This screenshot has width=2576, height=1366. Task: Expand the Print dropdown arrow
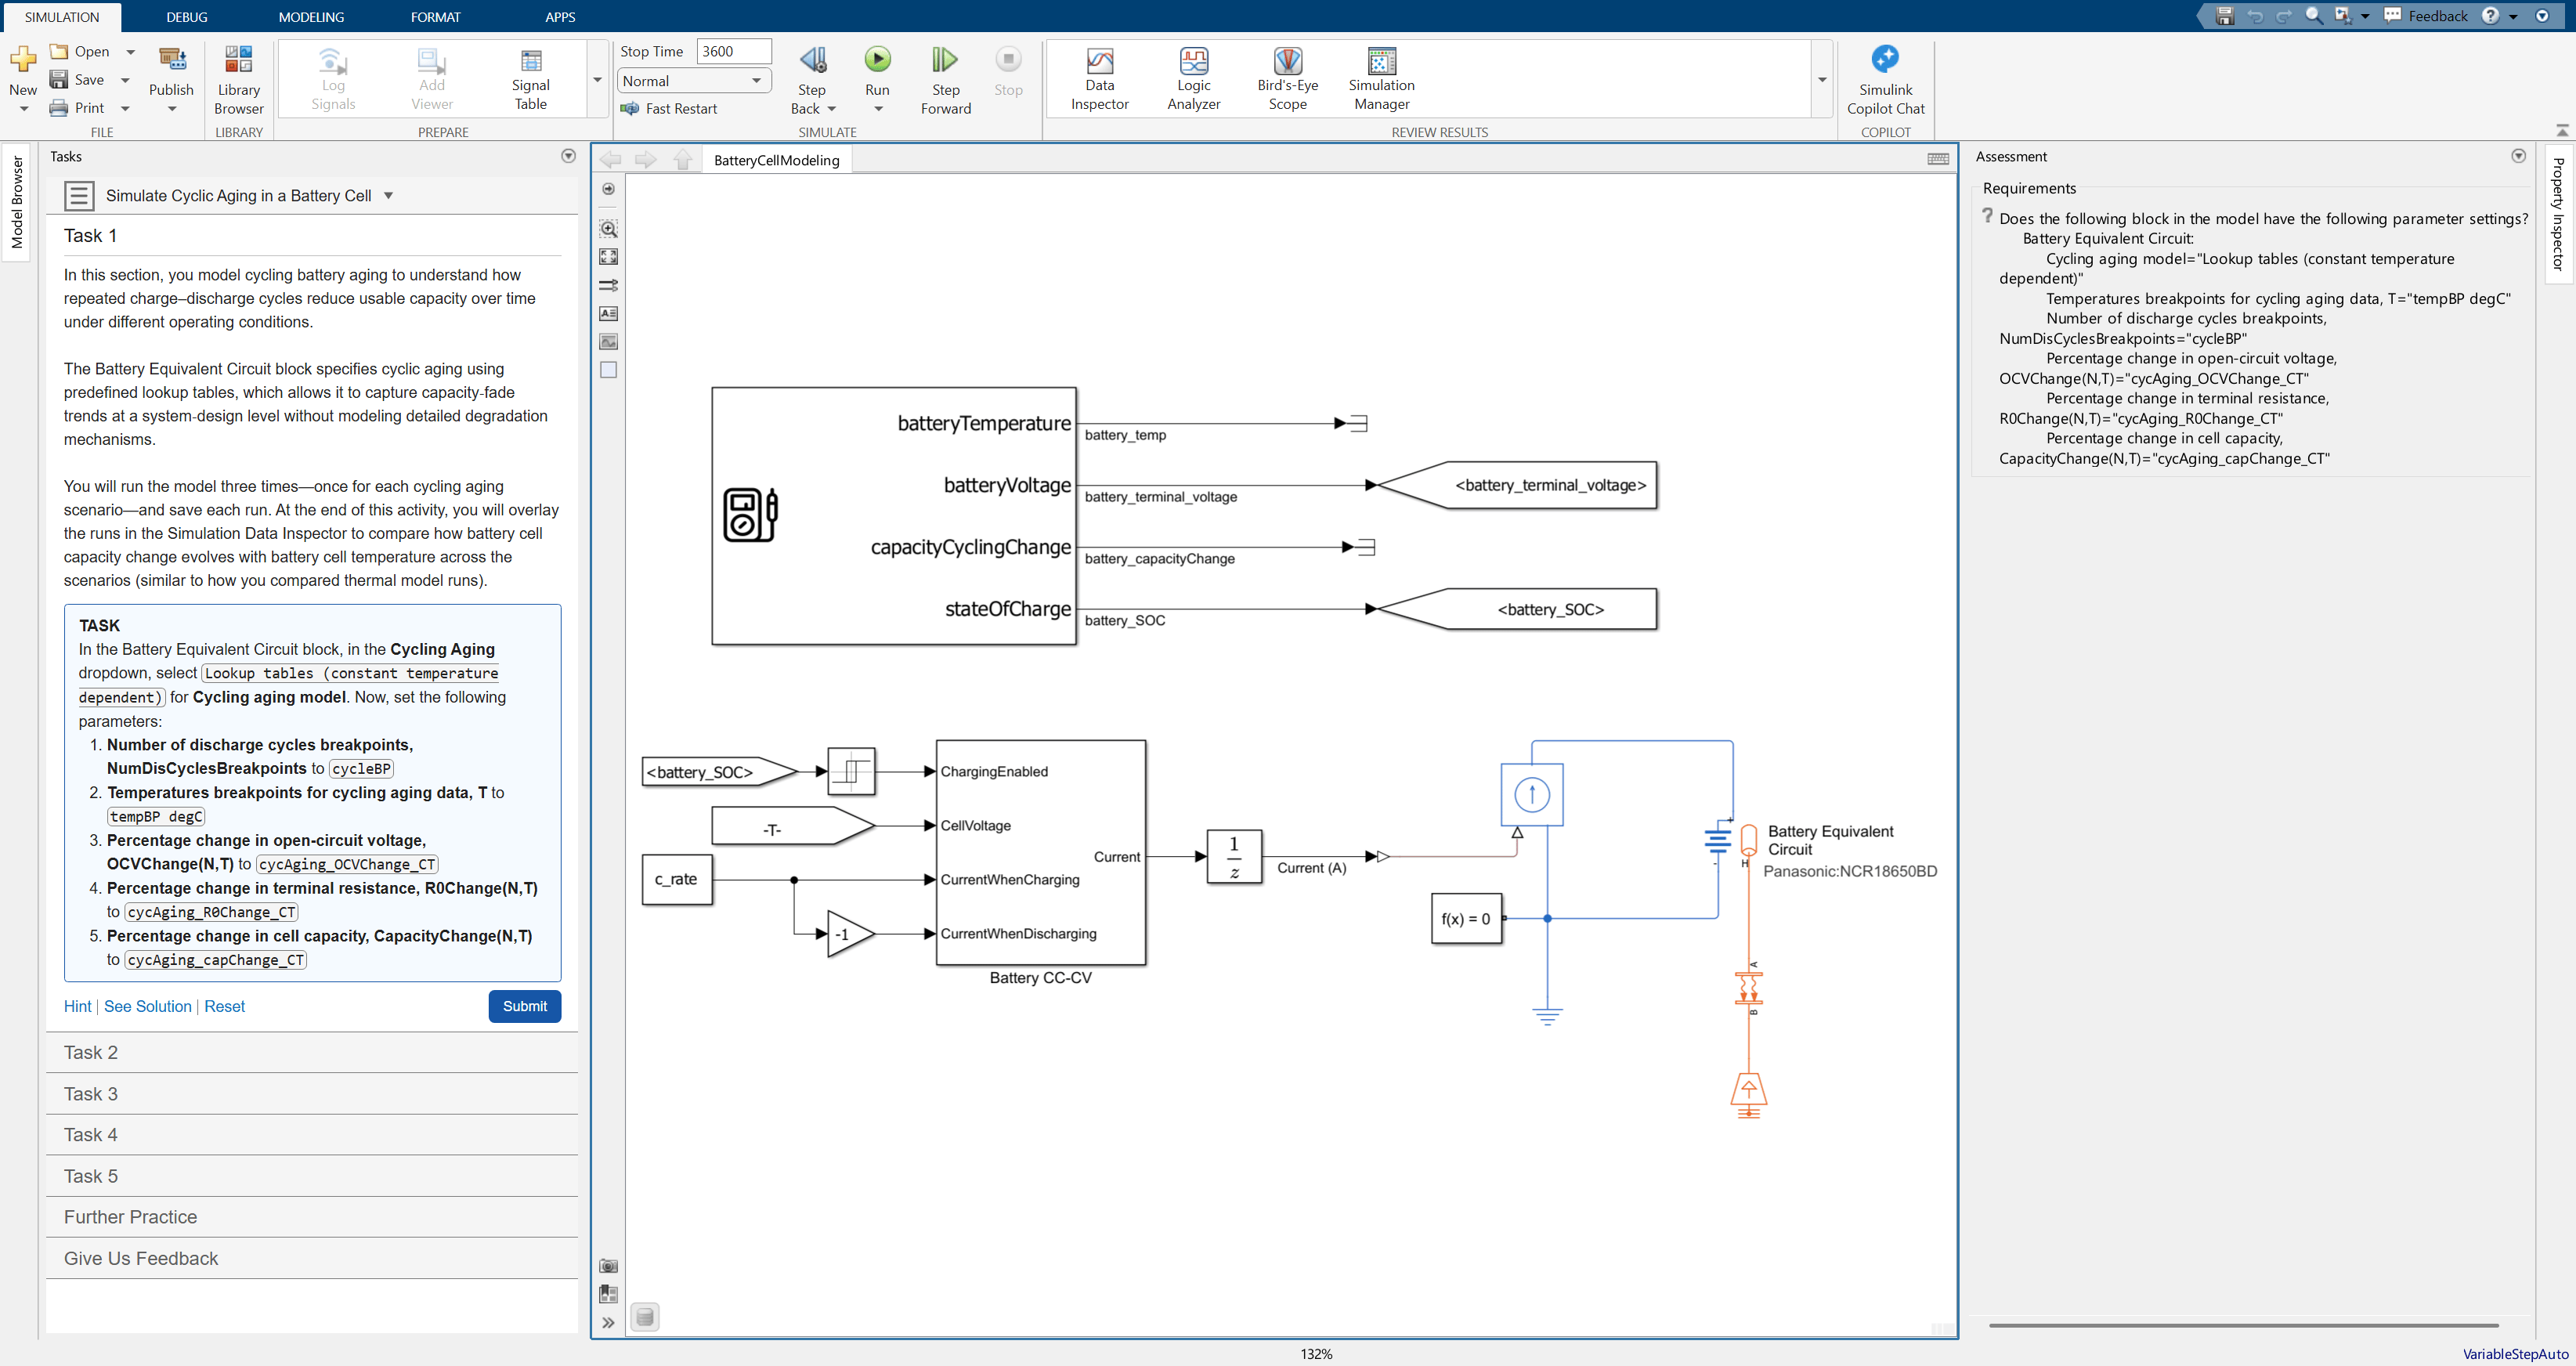125,108
